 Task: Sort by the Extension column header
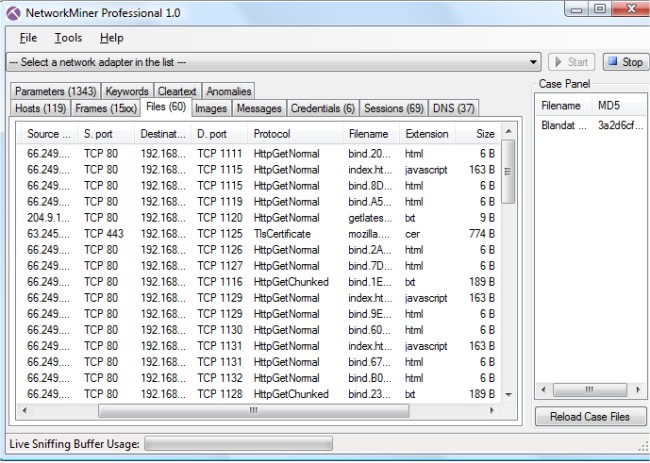[428, 134]
